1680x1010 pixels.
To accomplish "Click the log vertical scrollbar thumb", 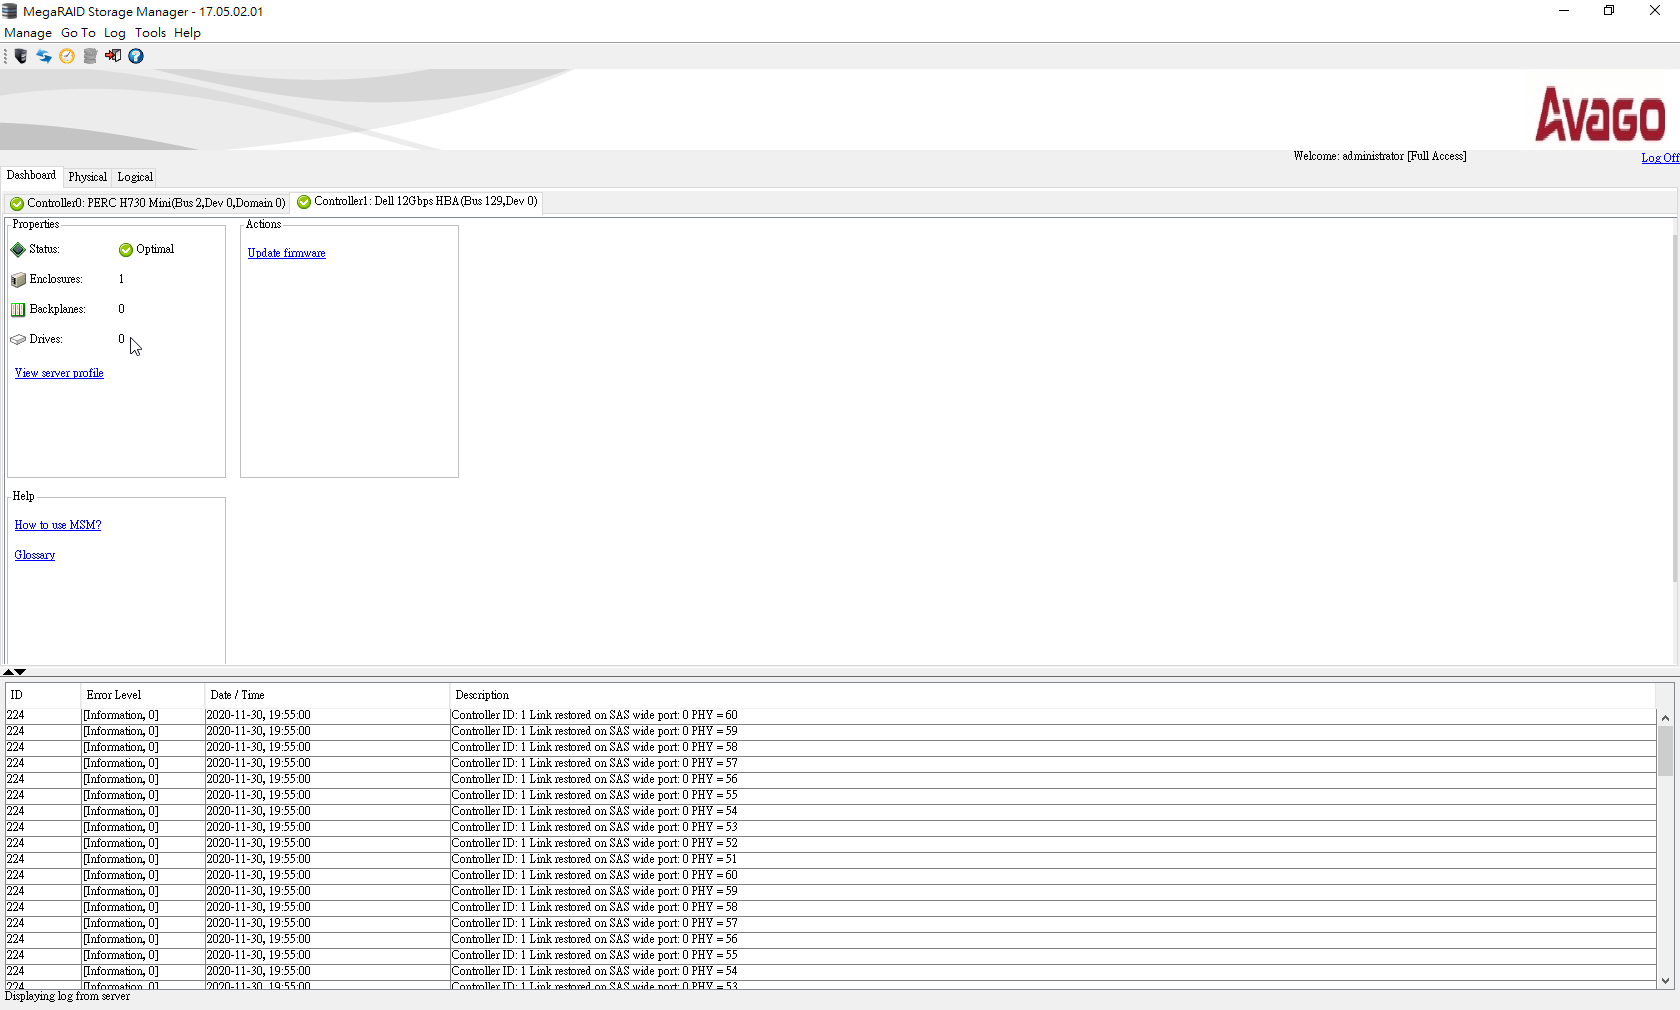I will [1665, 751].
